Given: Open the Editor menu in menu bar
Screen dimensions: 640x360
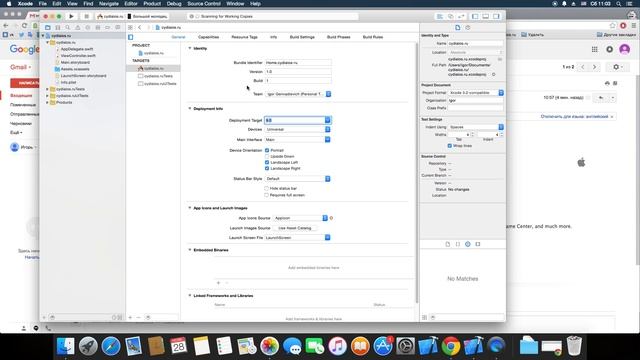Looking at the screenshot, I should [131, 4].
